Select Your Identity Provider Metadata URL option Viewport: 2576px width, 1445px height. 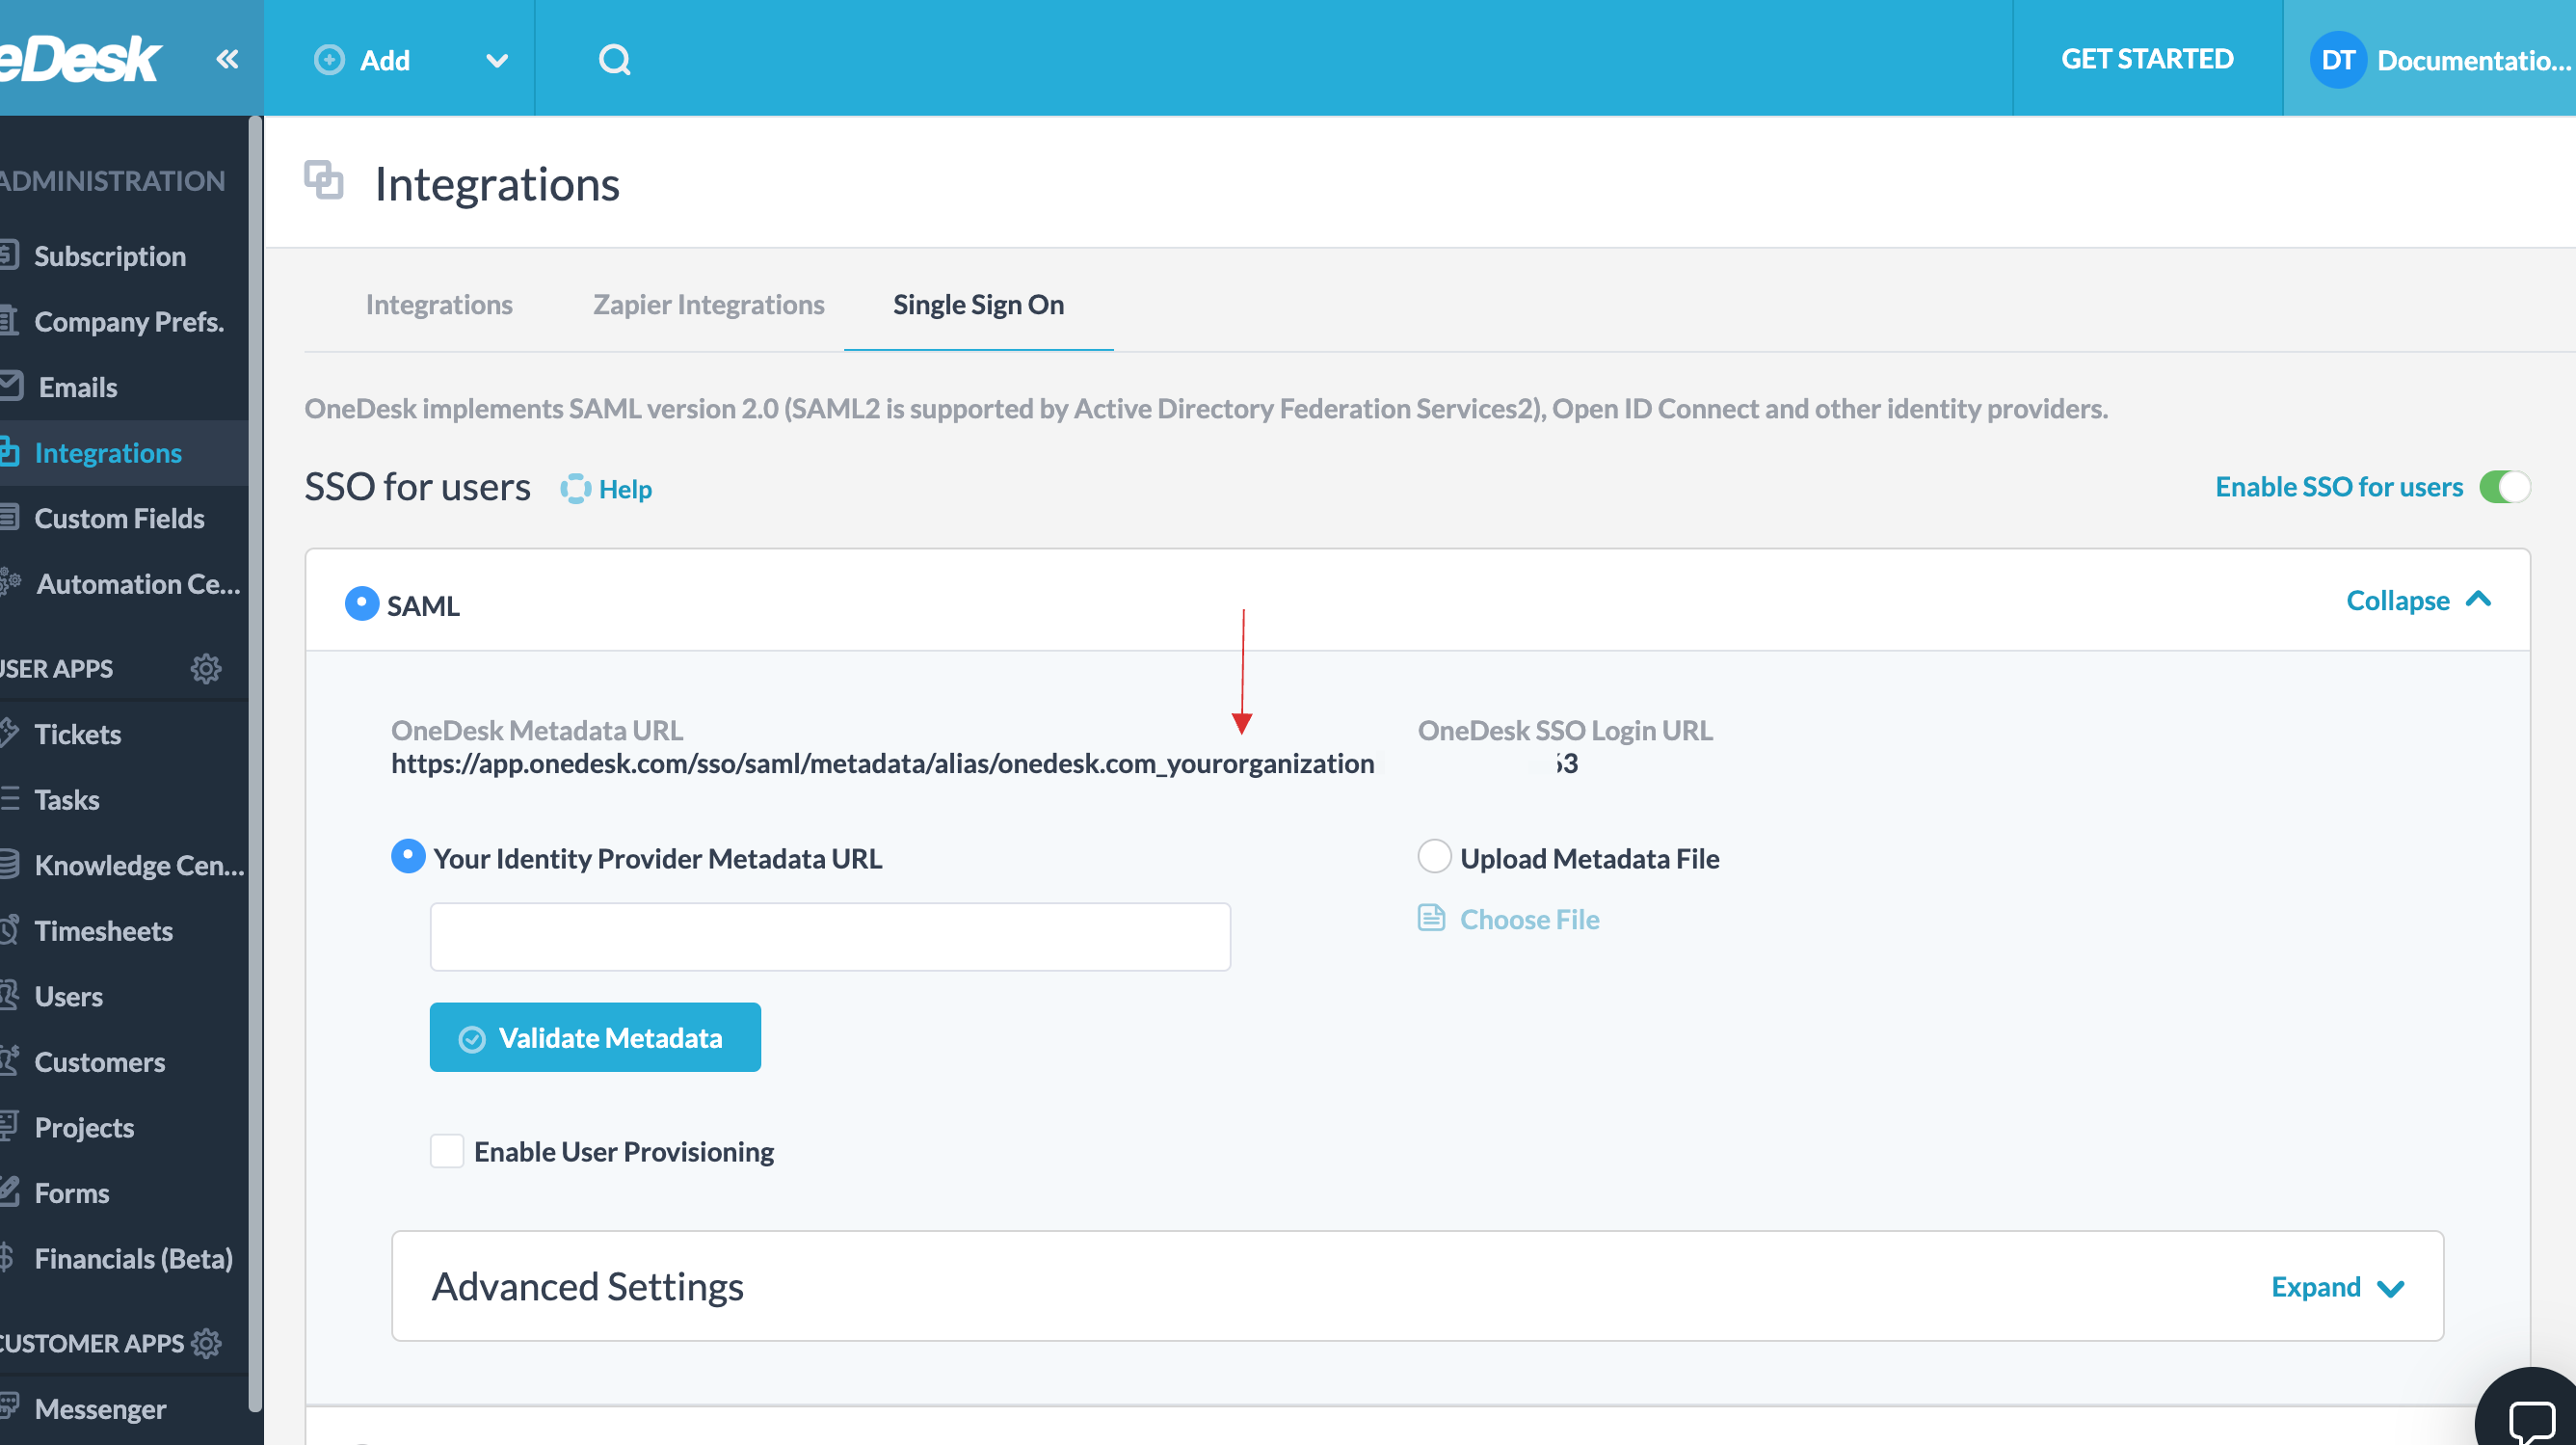pos(408,857)
